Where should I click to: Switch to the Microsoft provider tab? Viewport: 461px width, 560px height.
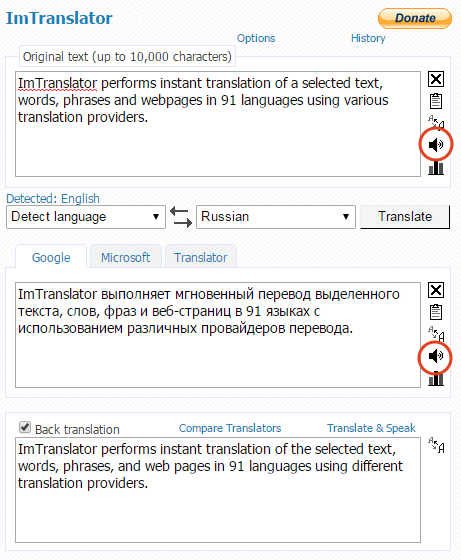pyautogui.click(x=126, y=257)
